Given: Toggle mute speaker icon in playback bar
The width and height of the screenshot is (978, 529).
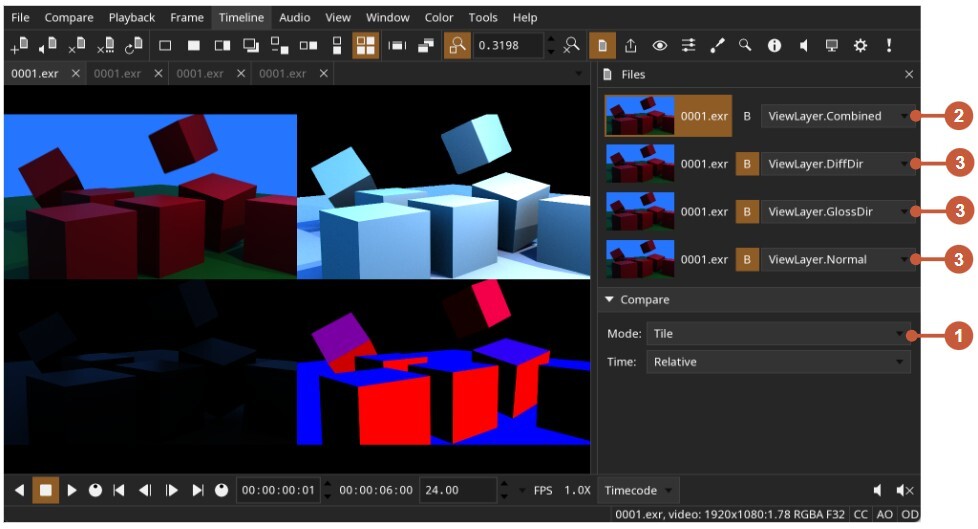Looking at the screenshot, I should coord(904,490).
